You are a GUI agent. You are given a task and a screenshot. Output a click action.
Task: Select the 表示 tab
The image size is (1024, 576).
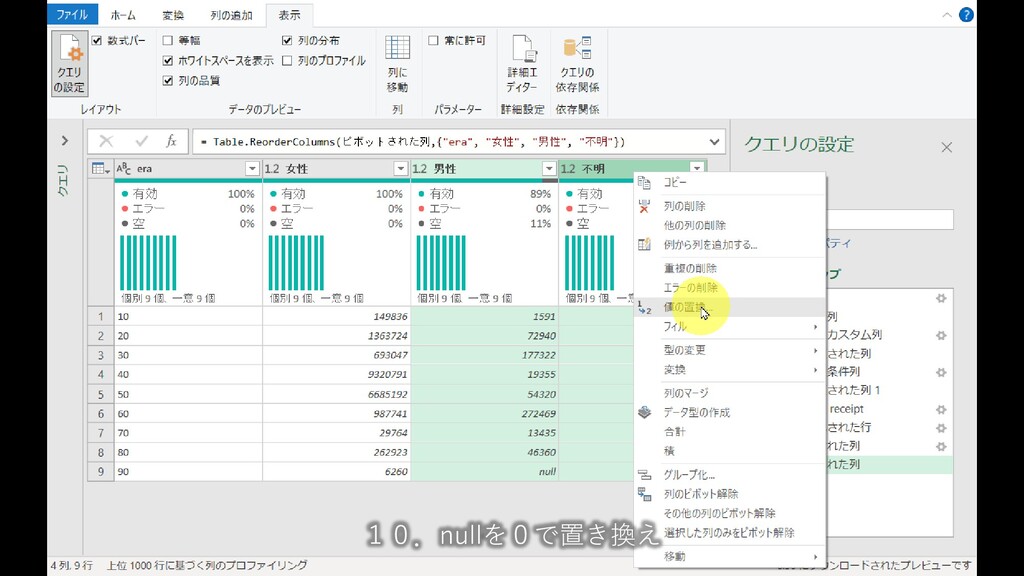[289, 15]
